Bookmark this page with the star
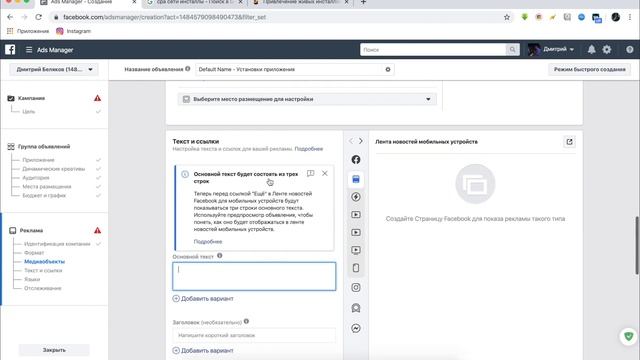This screenshot has height=360, width=640. click(x=507, y=17)
